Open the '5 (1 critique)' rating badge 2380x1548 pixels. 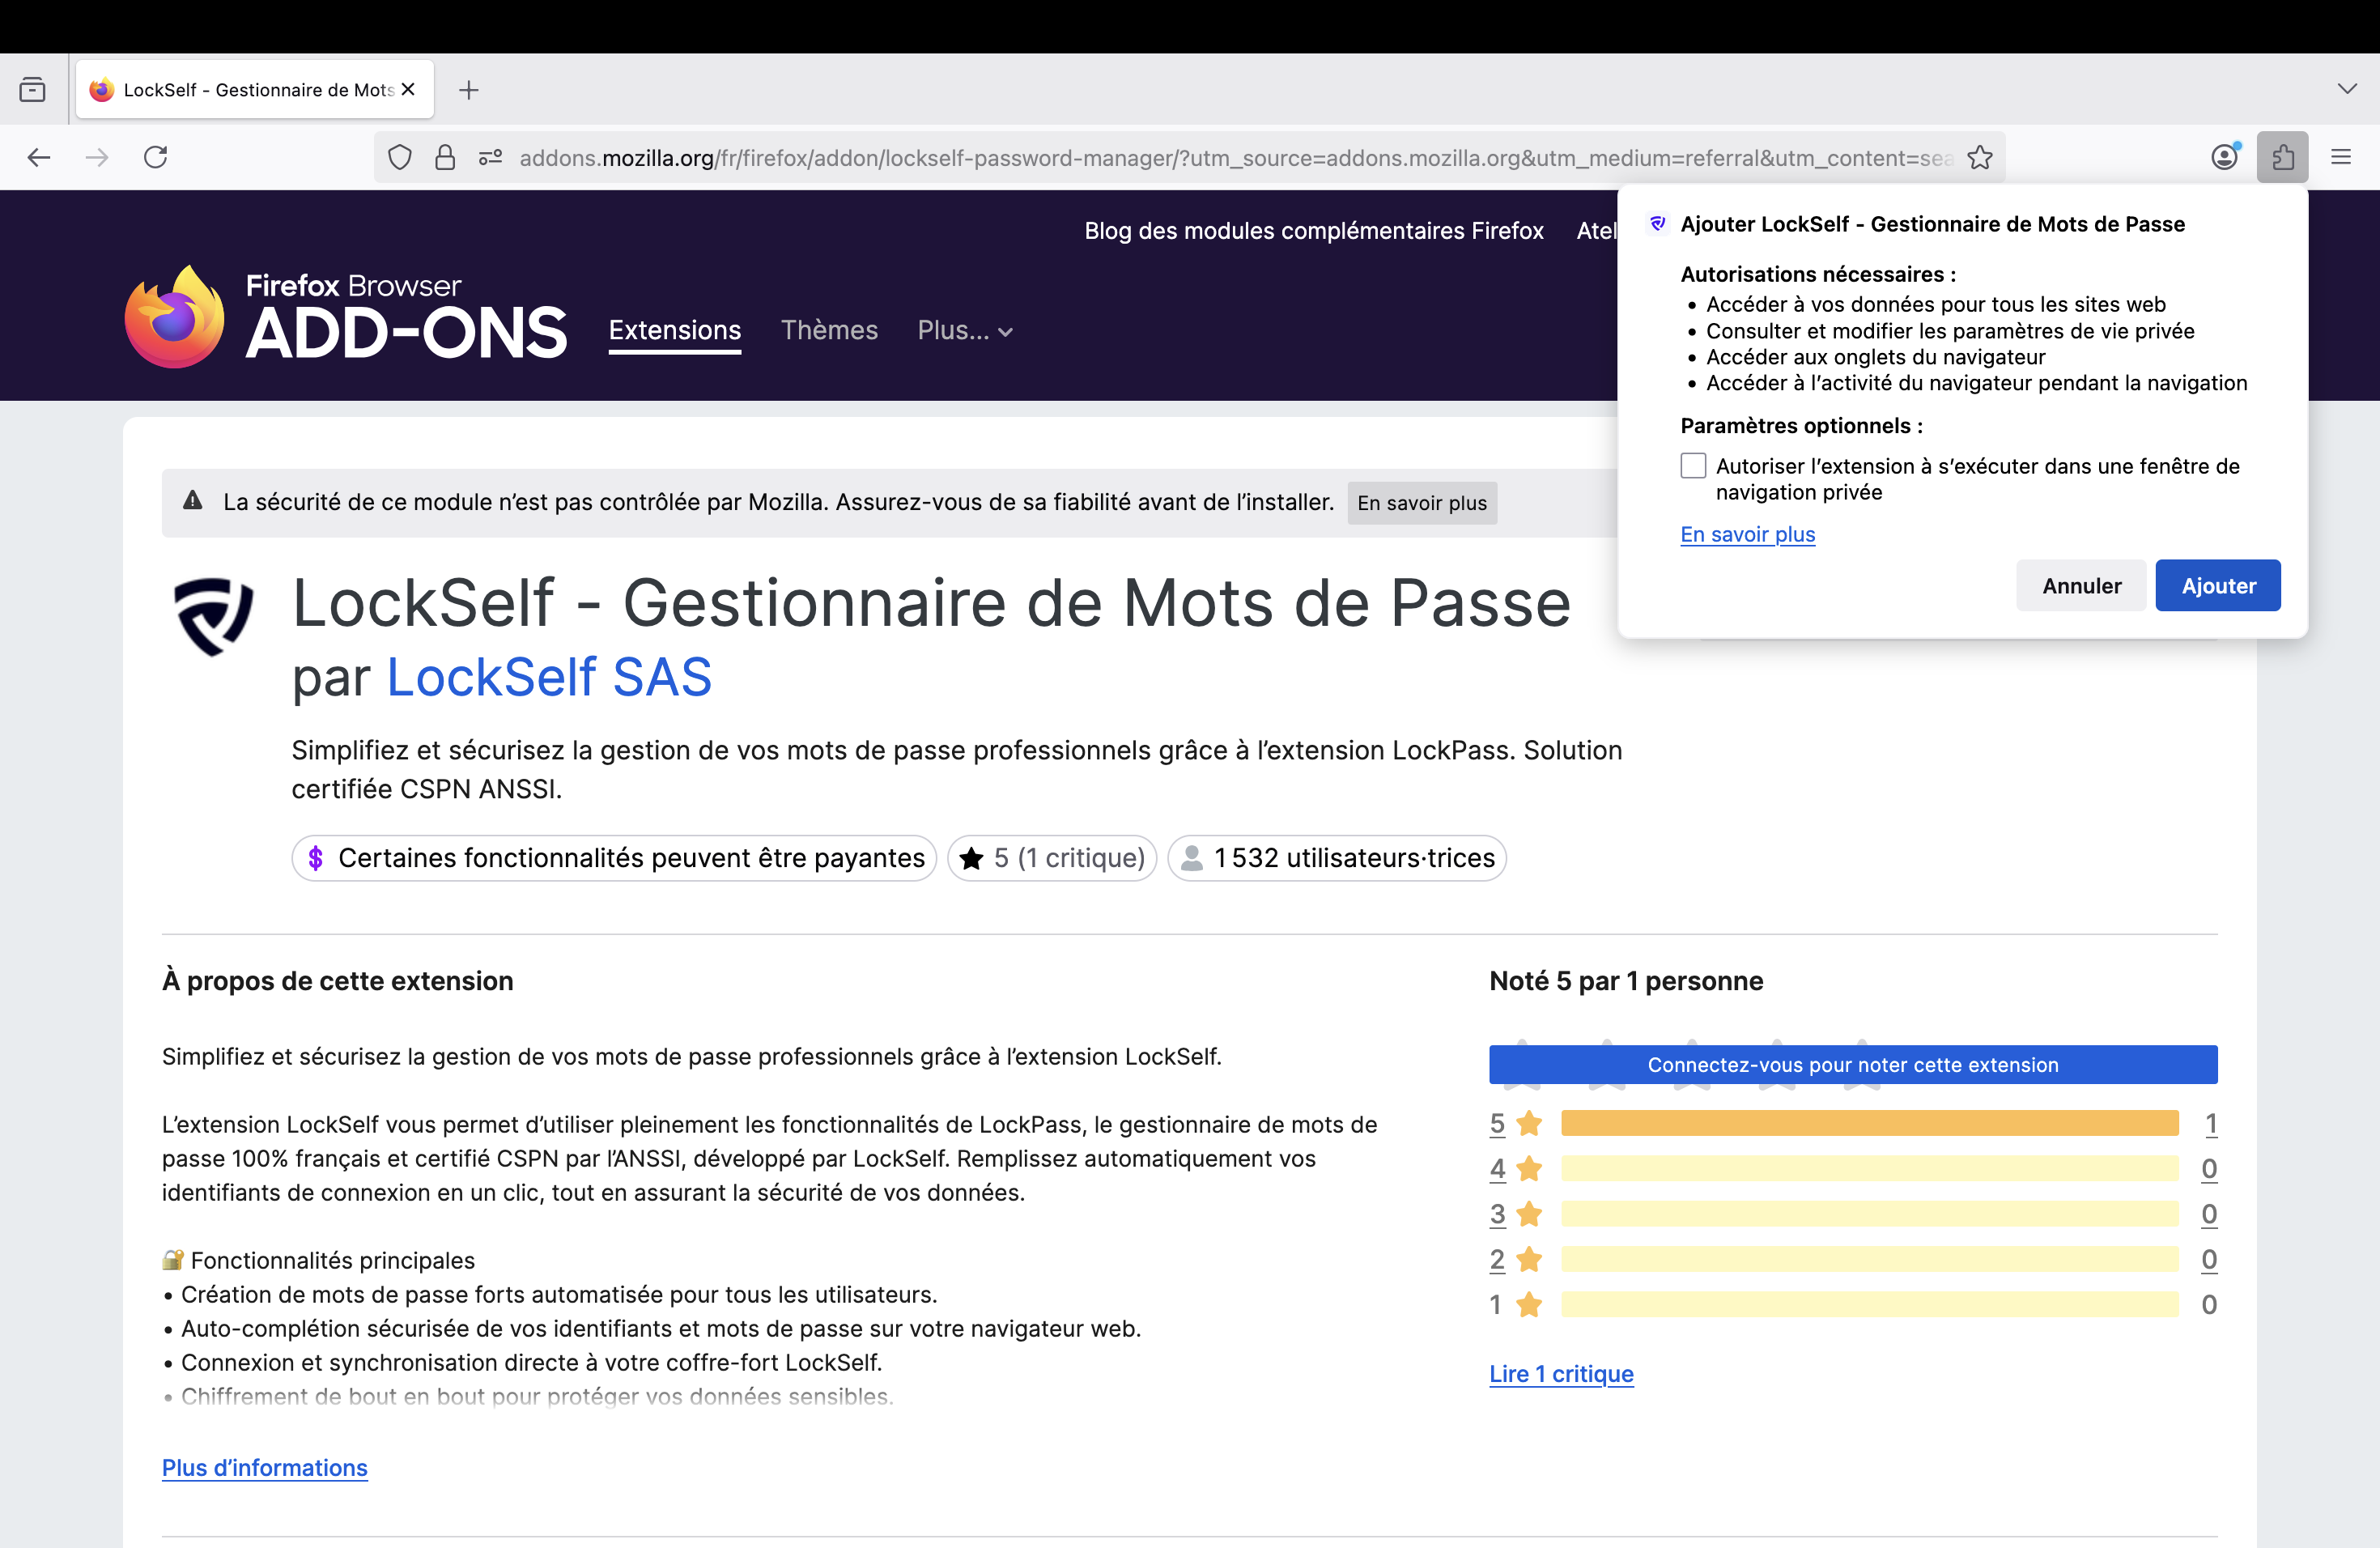tap(1052, 858)
